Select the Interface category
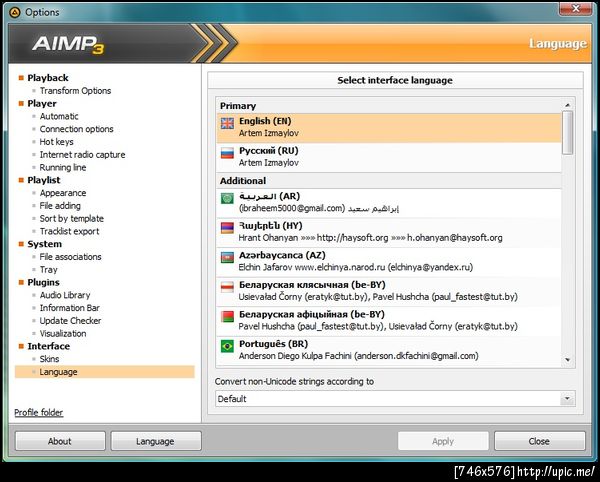 pyautogui.click(x=49, y=346)
